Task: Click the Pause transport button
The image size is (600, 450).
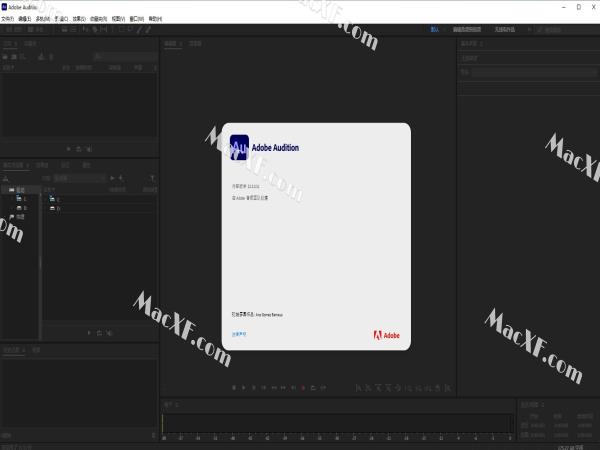Action: click(x=253, y=388)
